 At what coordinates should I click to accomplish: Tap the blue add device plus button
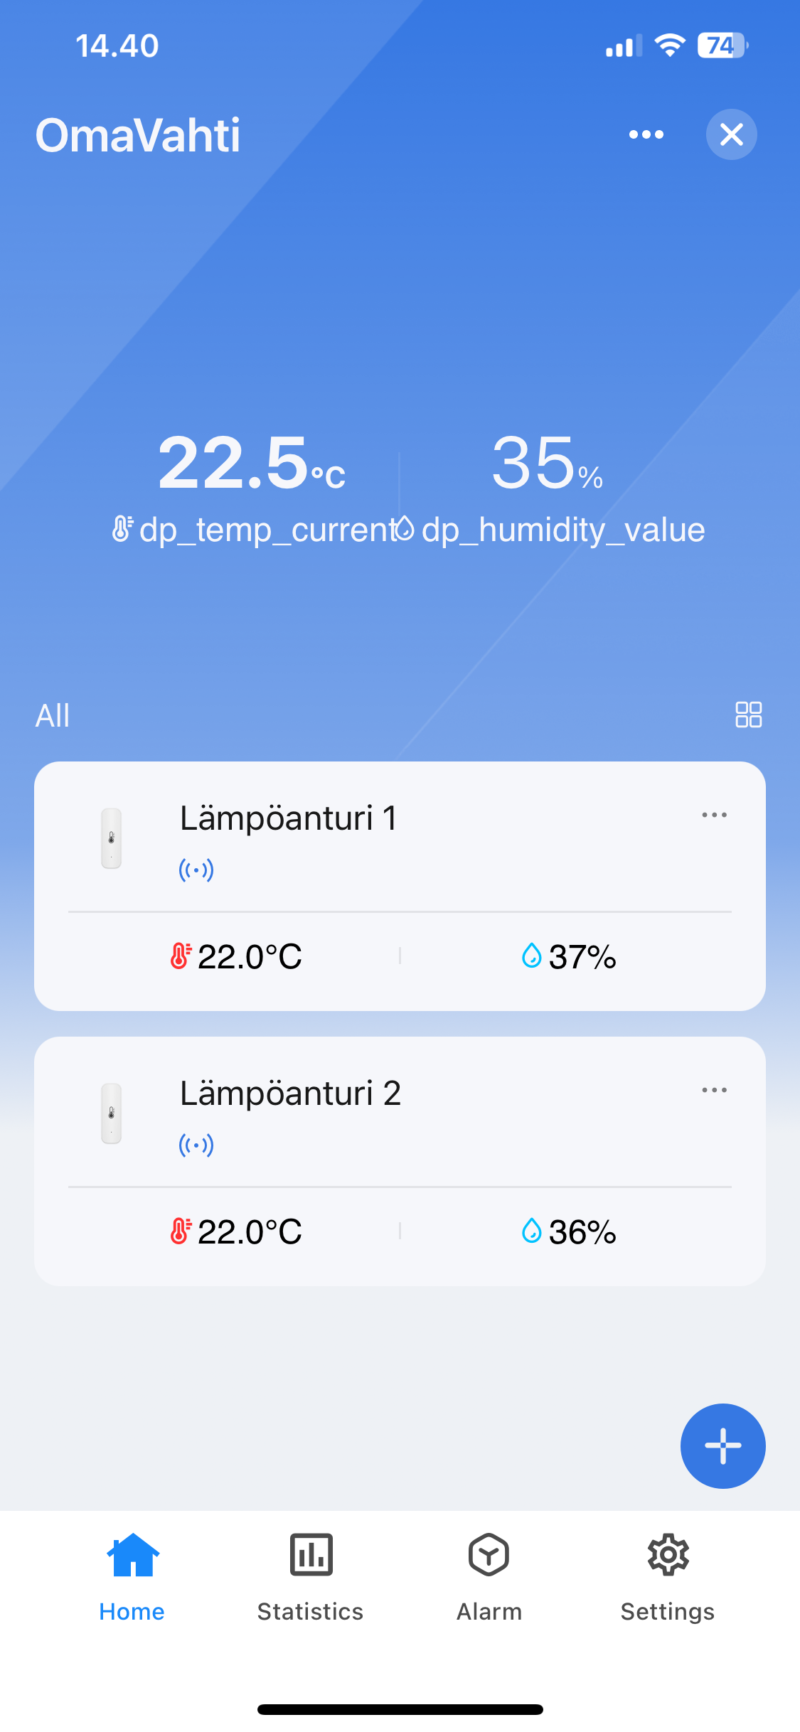click(x=722, y=1446)
